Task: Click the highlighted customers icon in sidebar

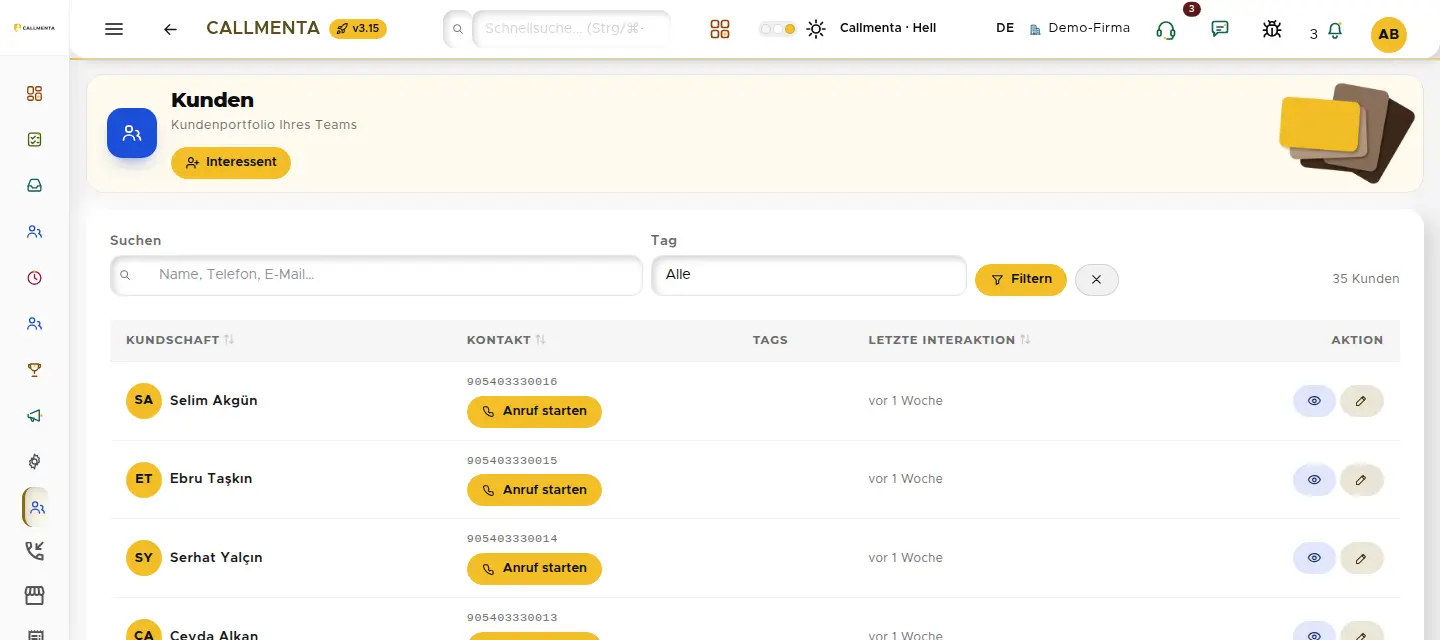Action: 36,507
